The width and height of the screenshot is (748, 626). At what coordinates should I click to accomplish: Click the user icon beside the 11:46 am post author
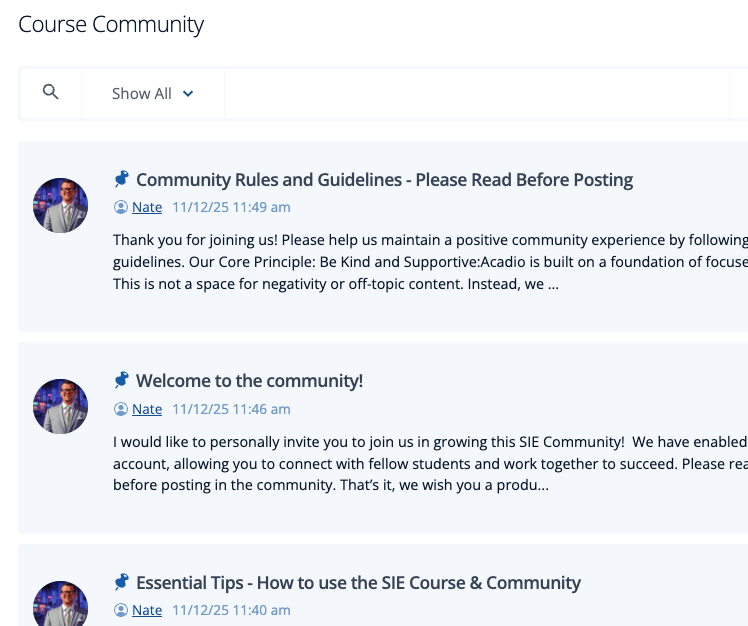click(x=121, y=409)
